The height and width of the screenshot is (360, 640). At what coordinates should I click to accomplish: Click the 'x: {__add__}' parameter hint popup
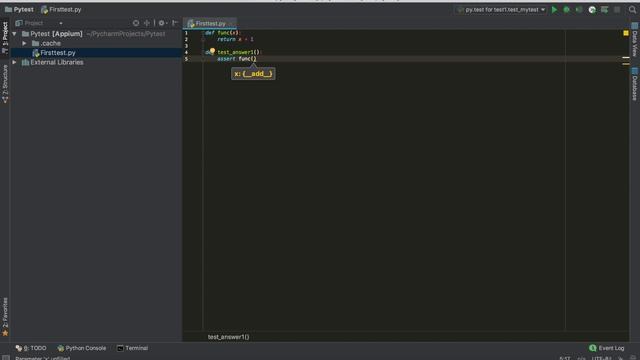253,74
